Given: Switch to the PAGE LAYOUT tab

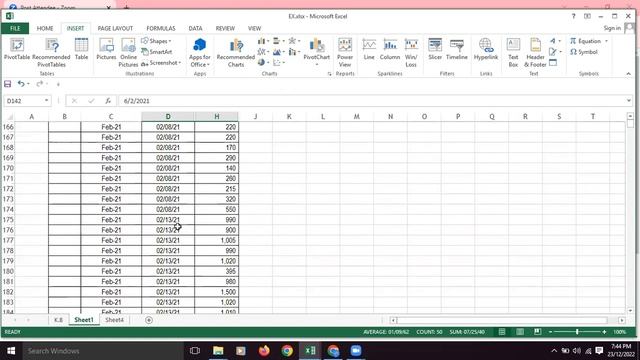Looking at the screenshot, I should click(115, 28).
